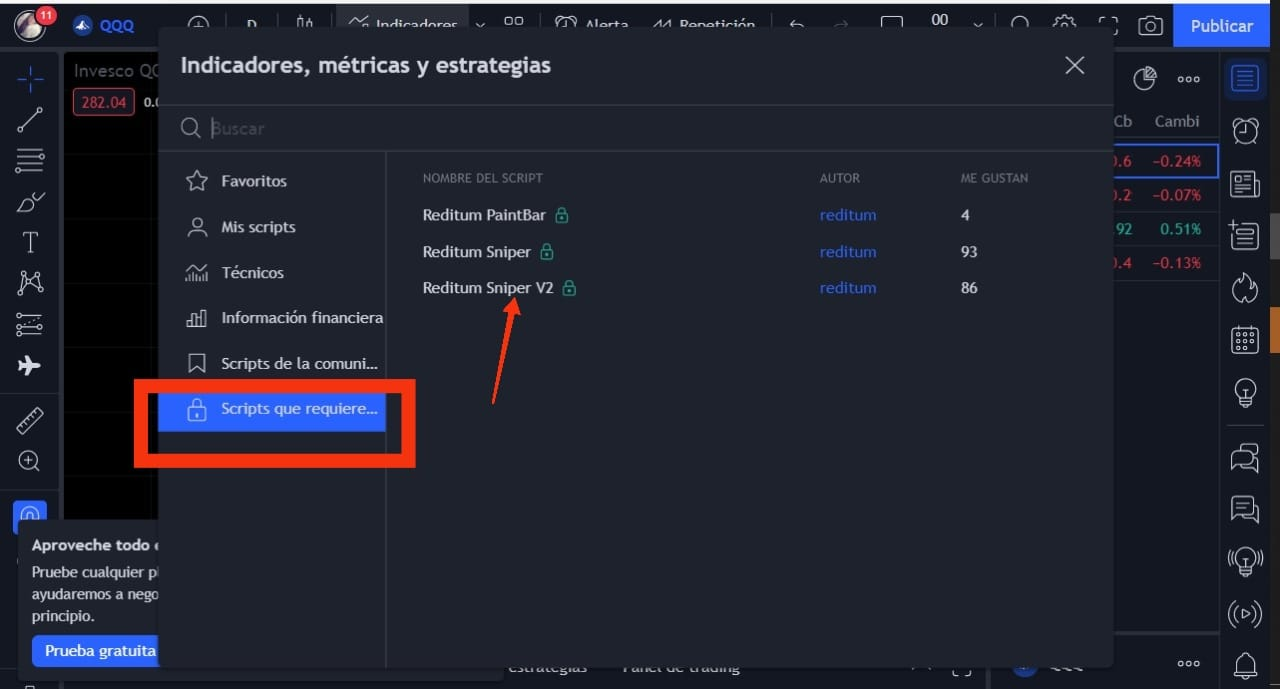Open reditum author link in PaintBar row
This screenshot has height=689, width=1280.
tap(848, 215)
